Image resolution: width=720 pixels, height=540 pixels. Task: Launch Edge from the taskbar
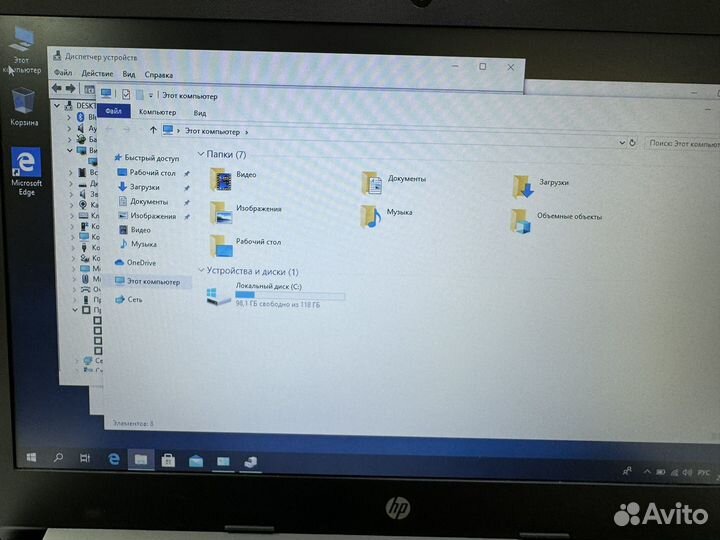(113, 459)
